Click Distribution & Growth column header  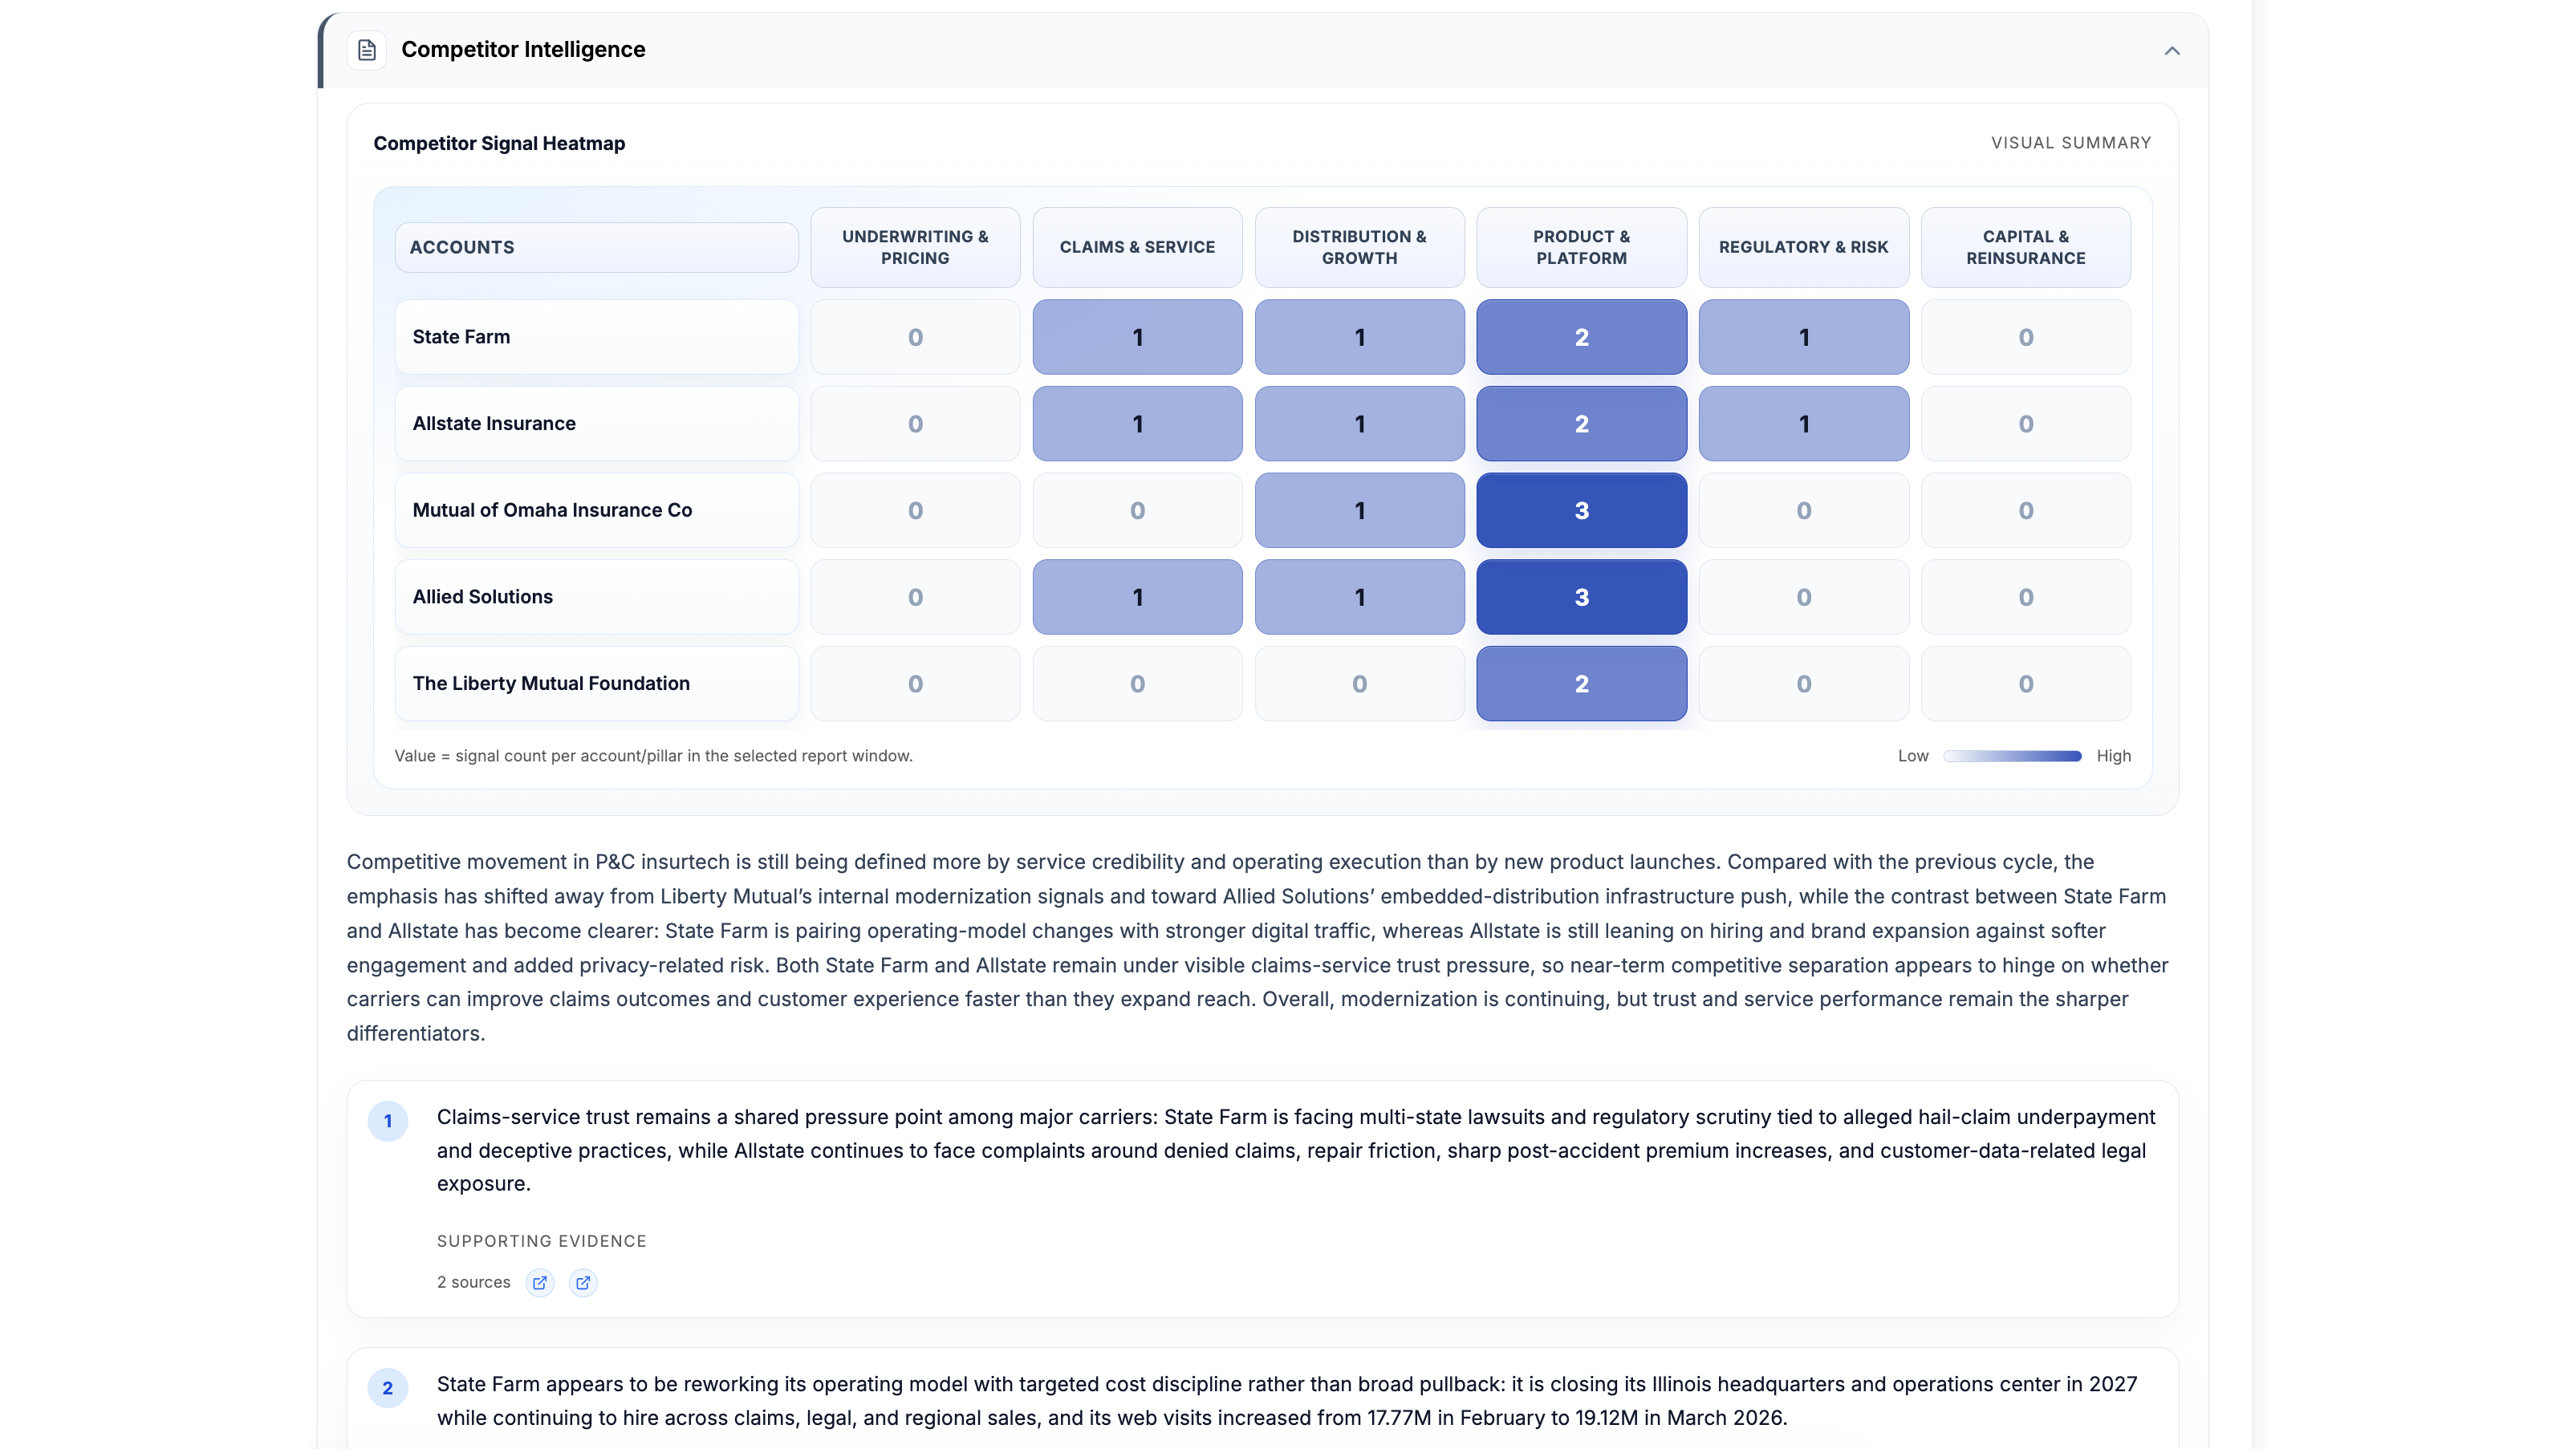click(x=1359, y=247)
